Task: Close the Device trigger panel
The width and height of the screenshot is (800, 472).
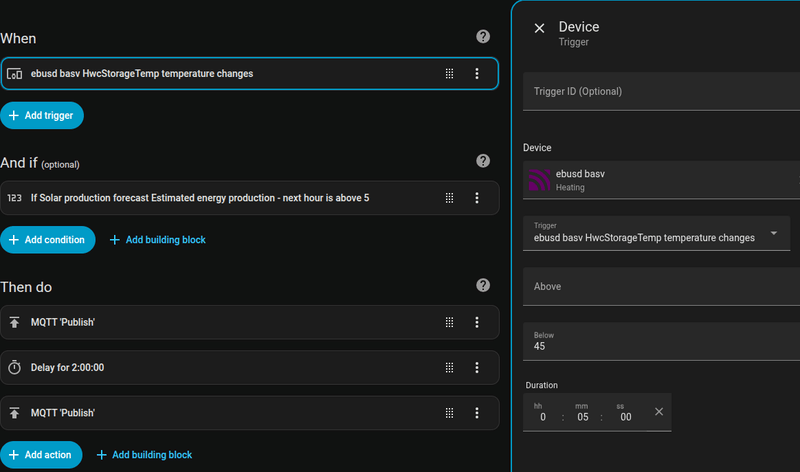Action: (540, 28)
